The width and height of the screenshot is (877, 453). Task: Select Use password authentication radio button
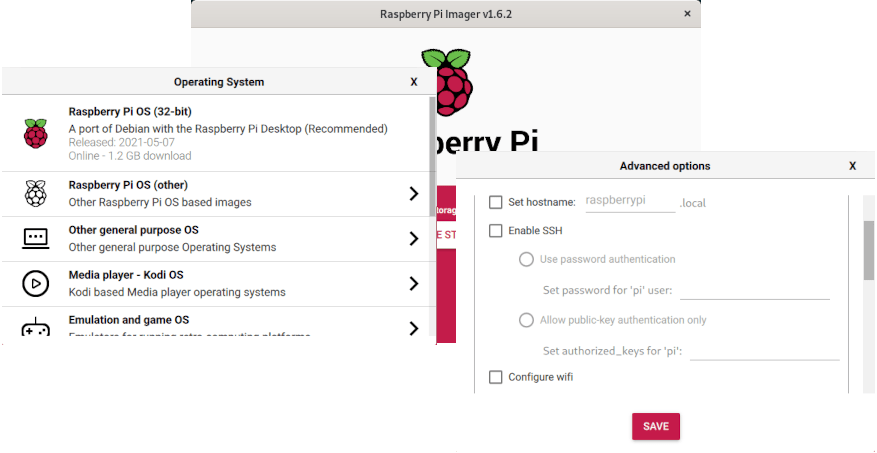pos(526,259)
